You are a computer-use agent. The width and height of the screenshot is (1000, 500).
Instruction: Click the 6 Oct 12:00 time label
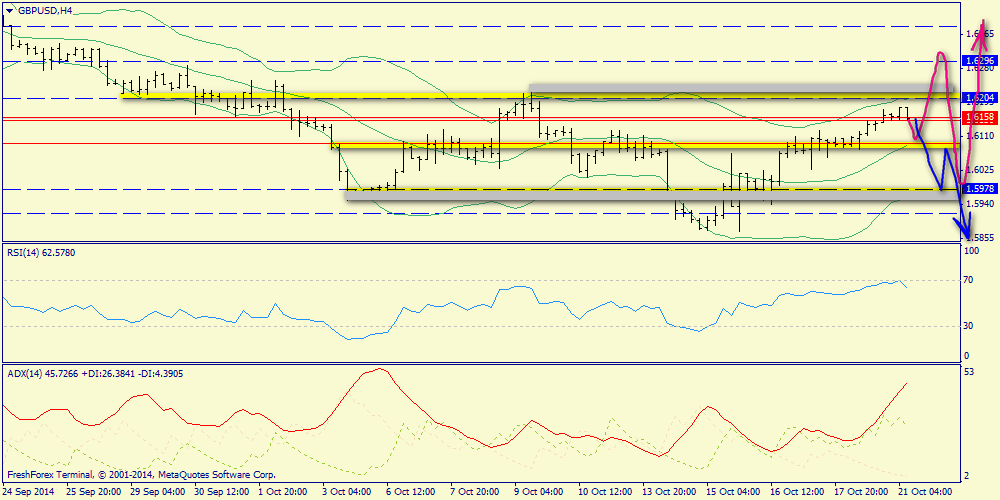coord(413,492)
